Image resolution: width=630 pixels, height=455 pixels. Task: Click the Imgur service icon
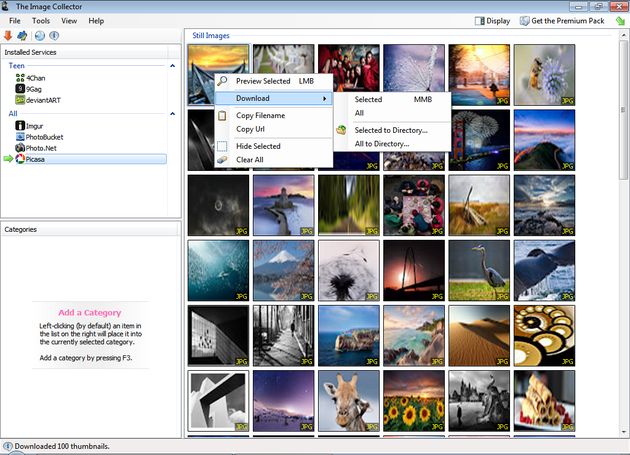[x=20, y=126]
